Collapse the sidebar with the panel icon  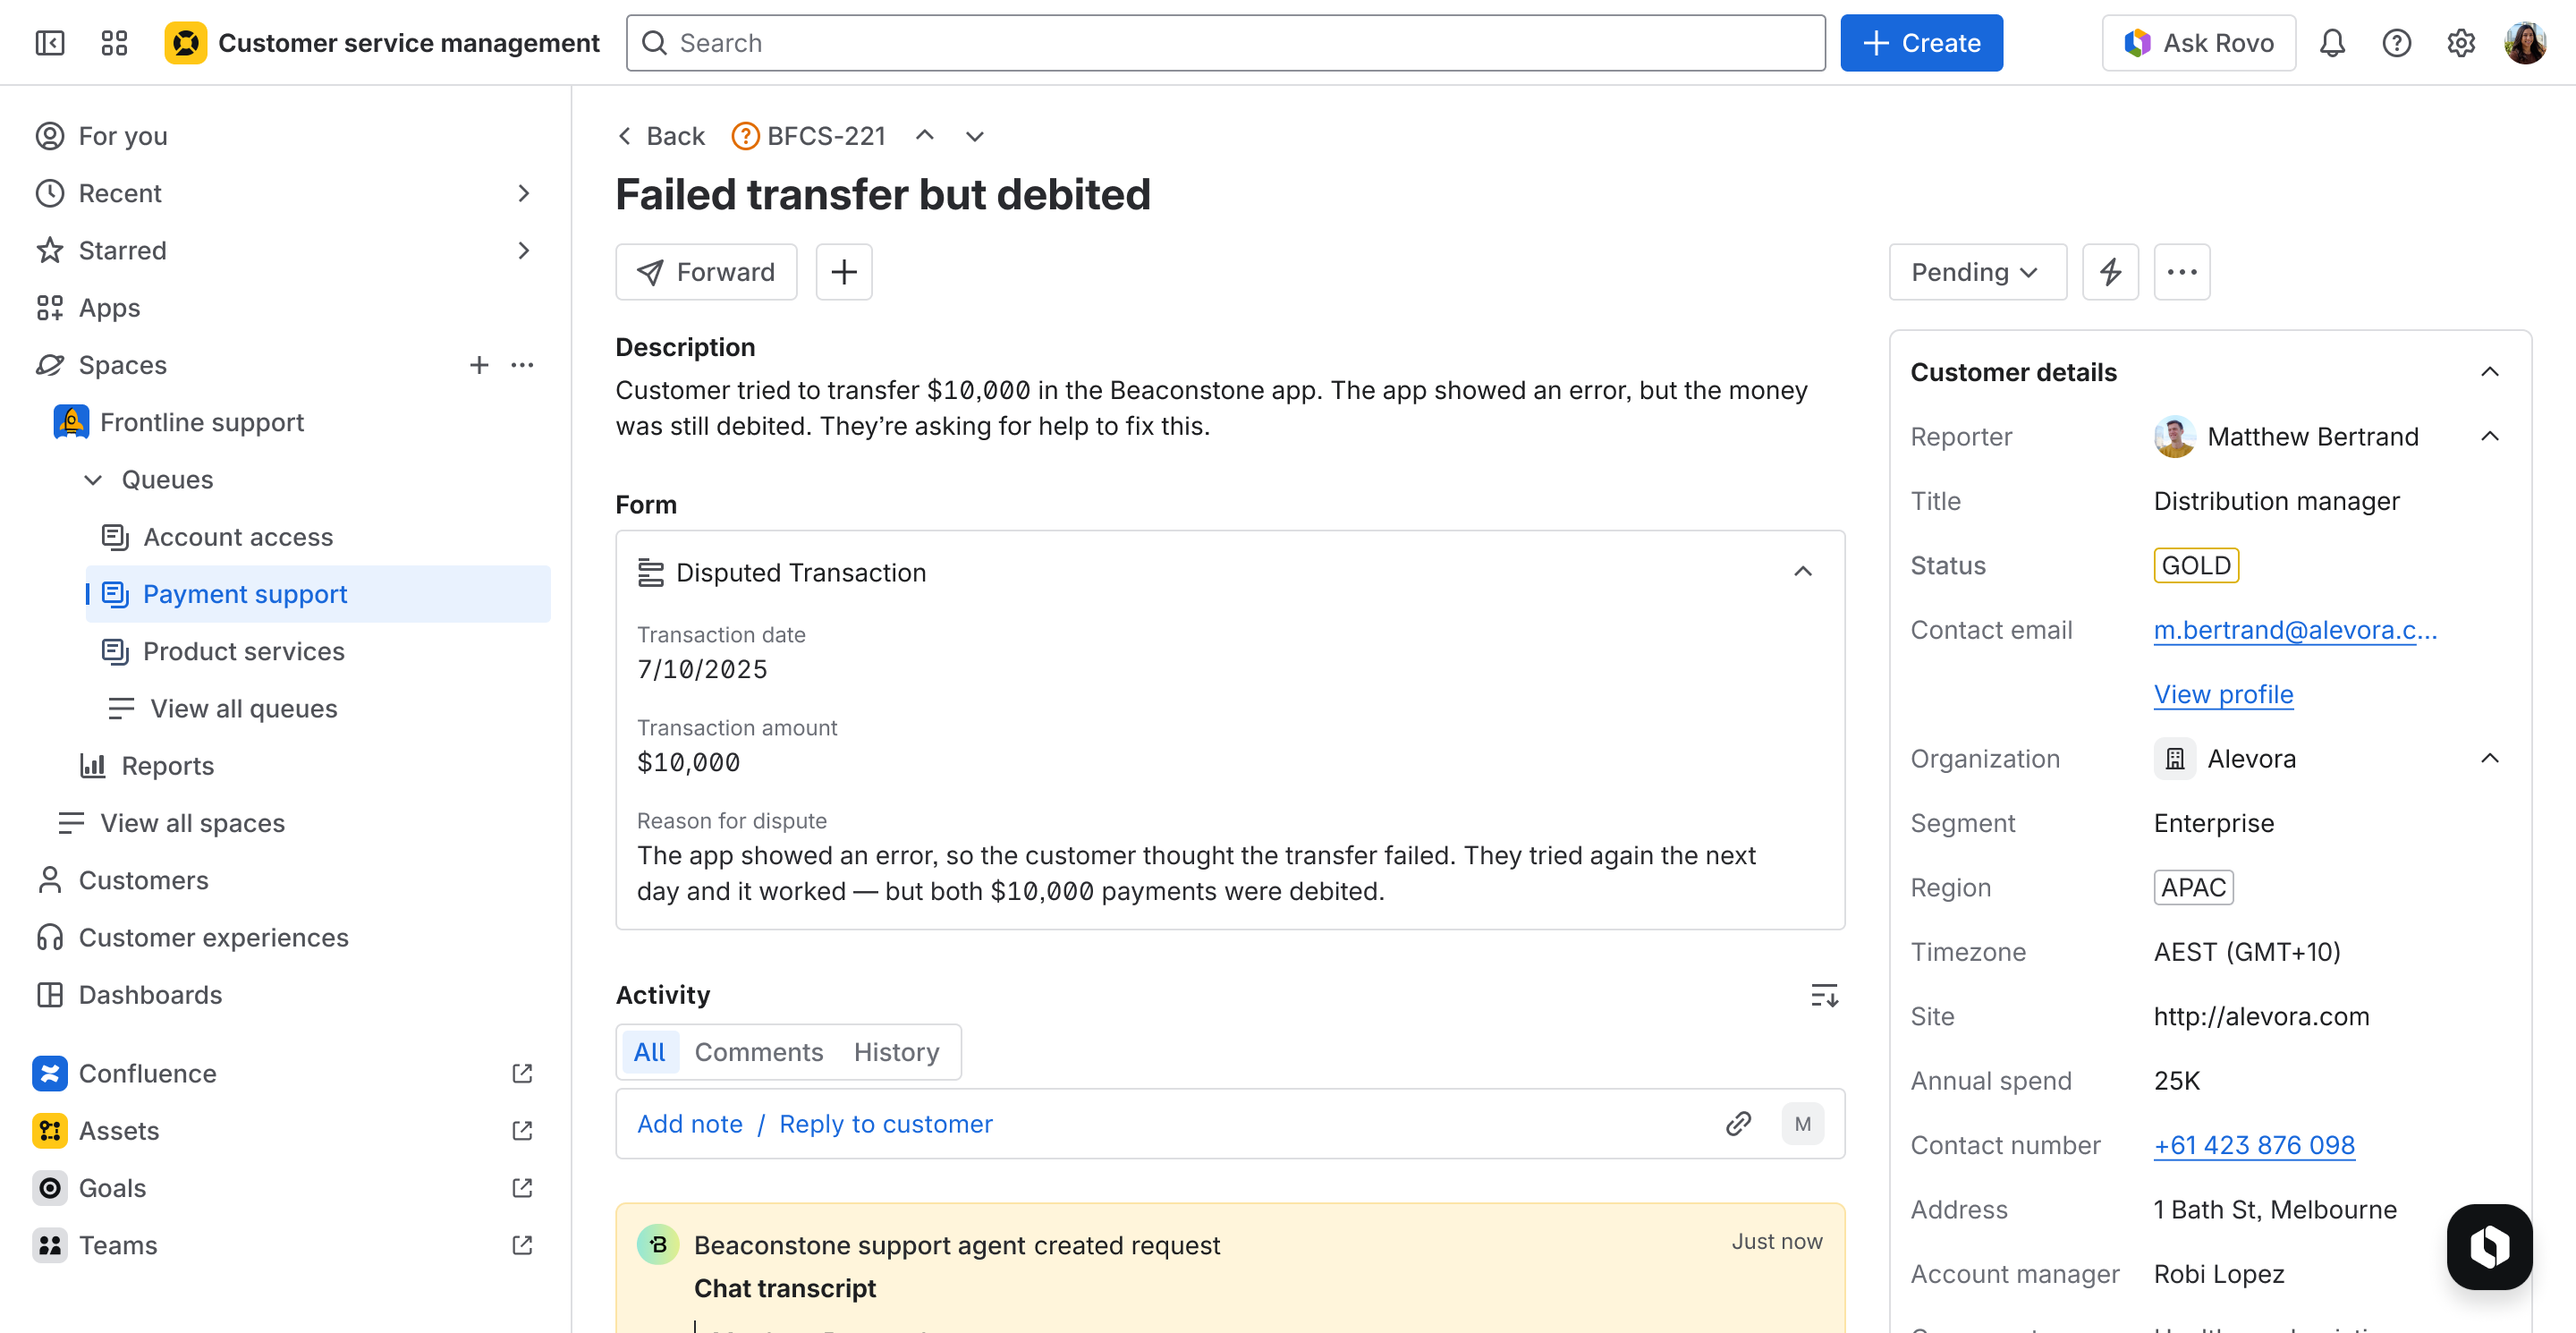tap(50, 42)
